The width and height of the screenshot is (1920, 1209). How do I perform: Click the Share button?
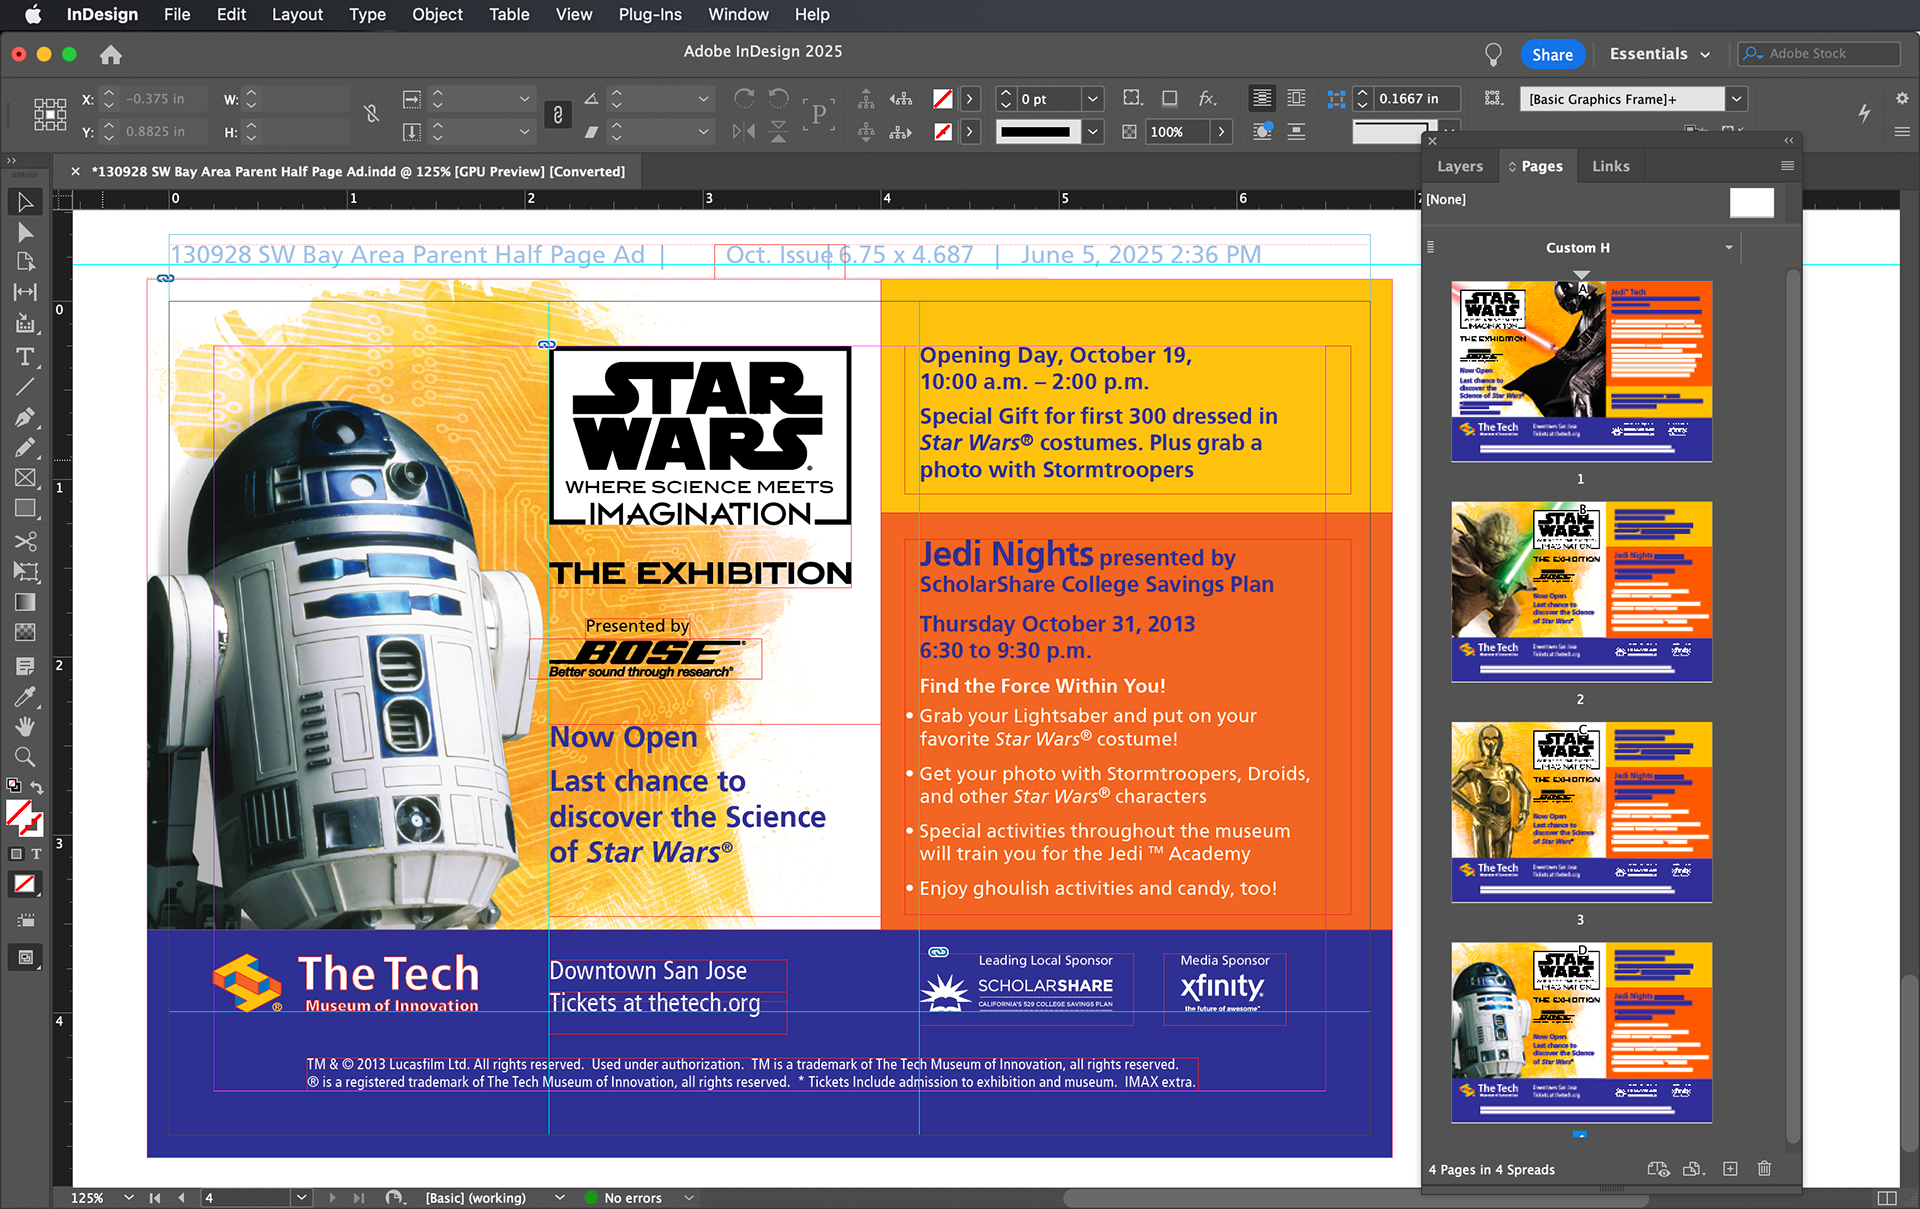(1552, 55)
